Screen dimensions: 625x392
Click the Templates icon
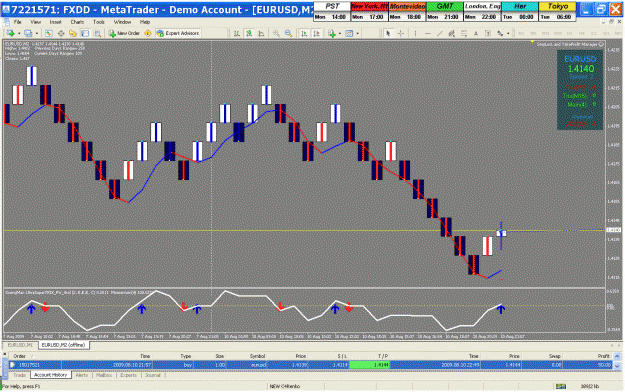349,33
